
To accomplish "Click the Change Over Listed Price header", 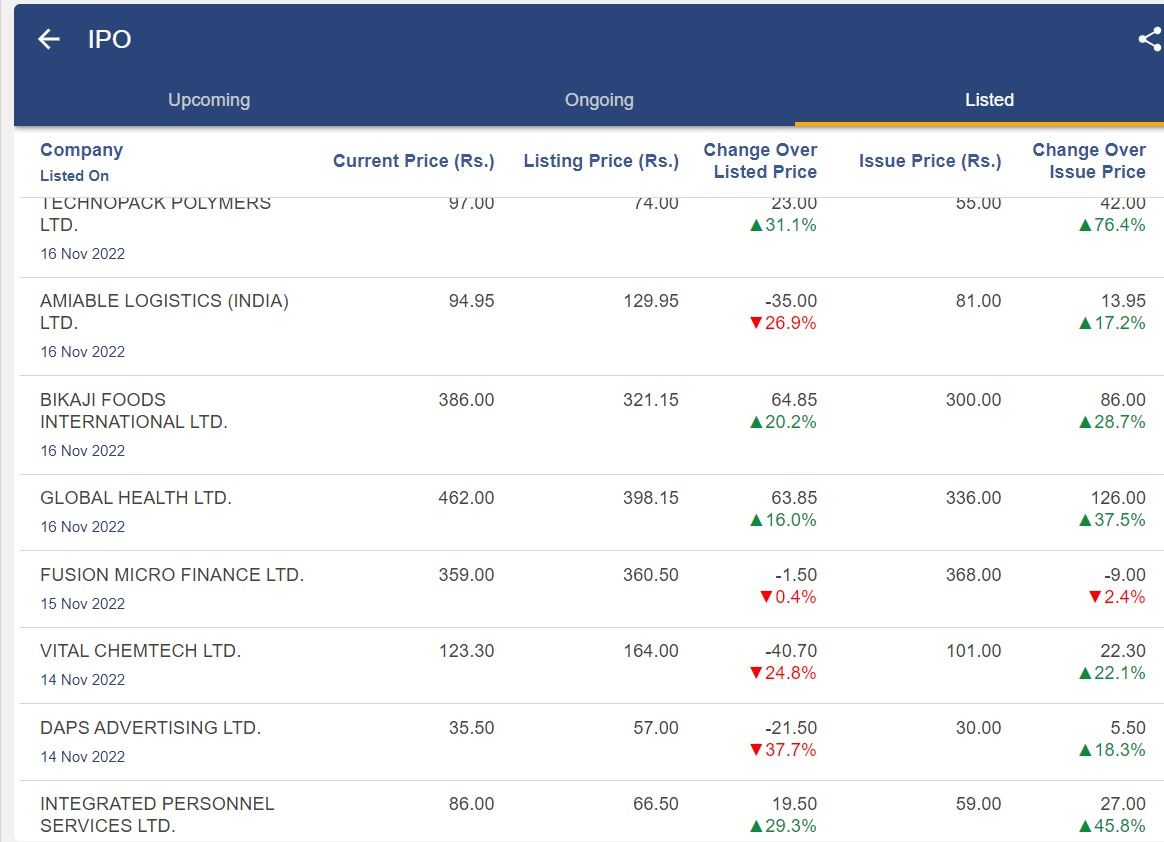I will 760,160.
